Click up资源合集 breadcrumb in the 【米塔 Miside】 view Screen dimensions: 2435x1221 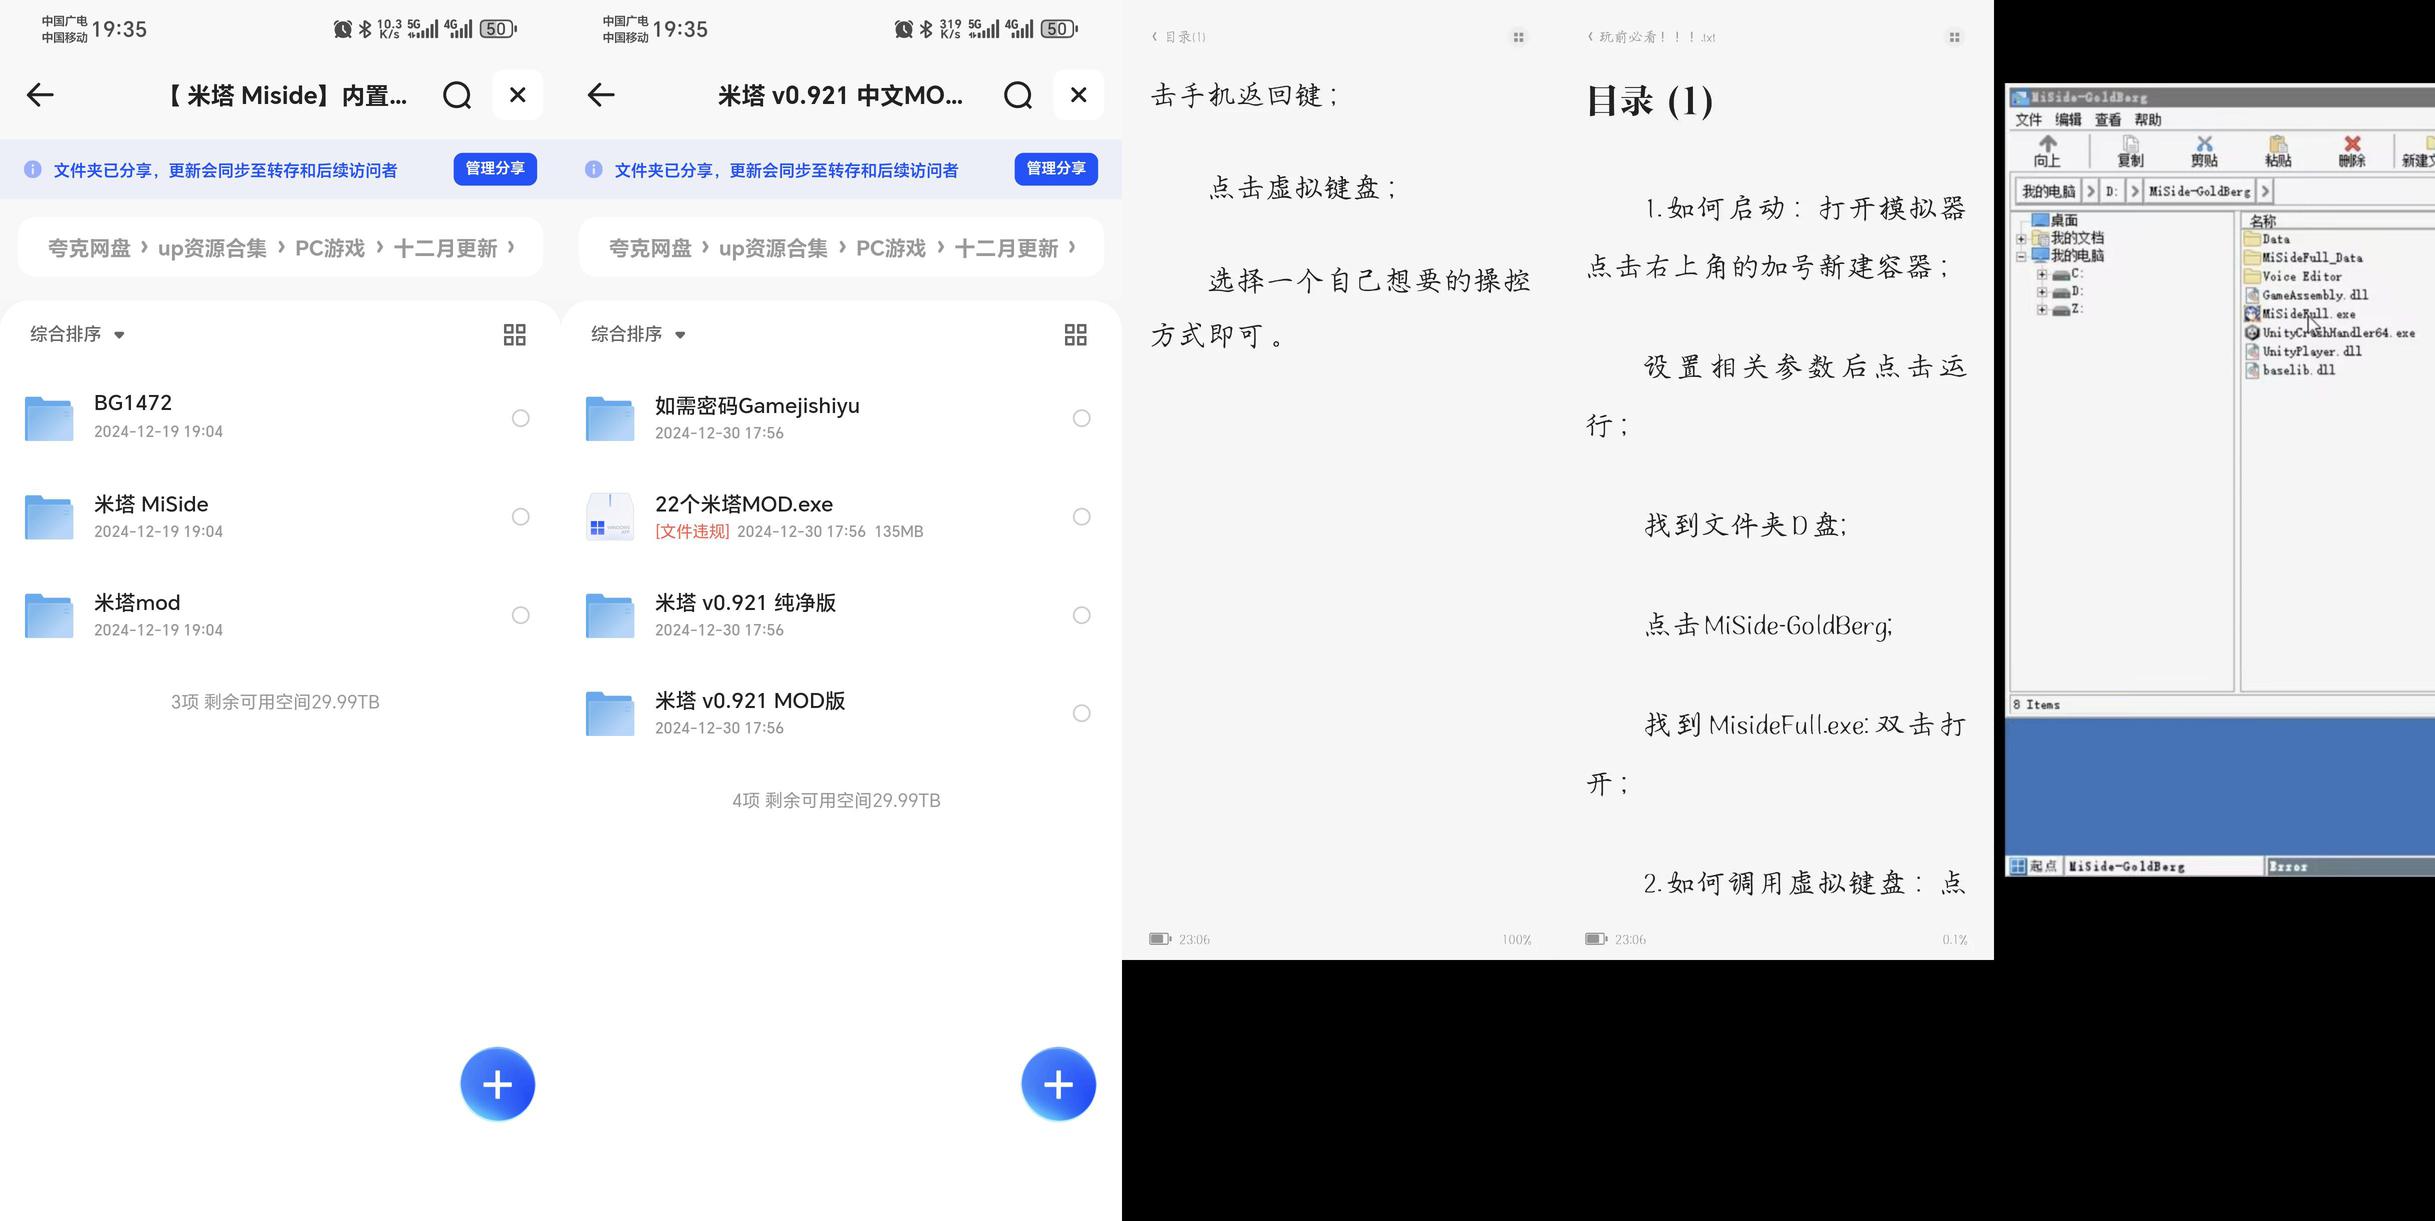point(212,248)
